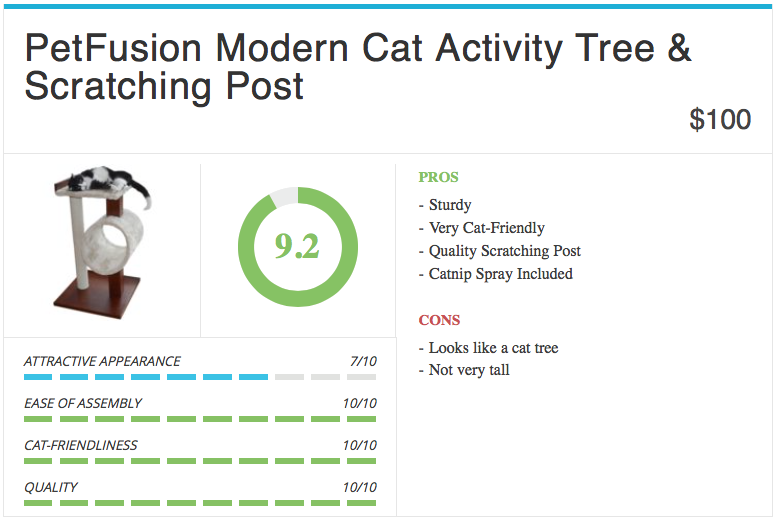Click the Attractive Appearance 7/10 score
777x522 pixels.
(x=362, y=361)
